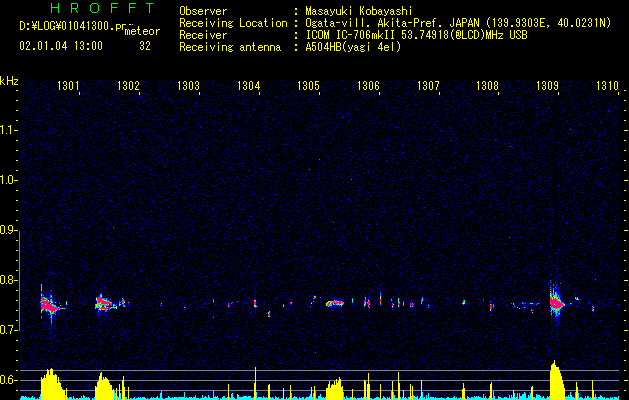Viewport: 629px width, 400px height.
Task: Click the 0.9 kHz axis tick label
Action: click(9, 230)
